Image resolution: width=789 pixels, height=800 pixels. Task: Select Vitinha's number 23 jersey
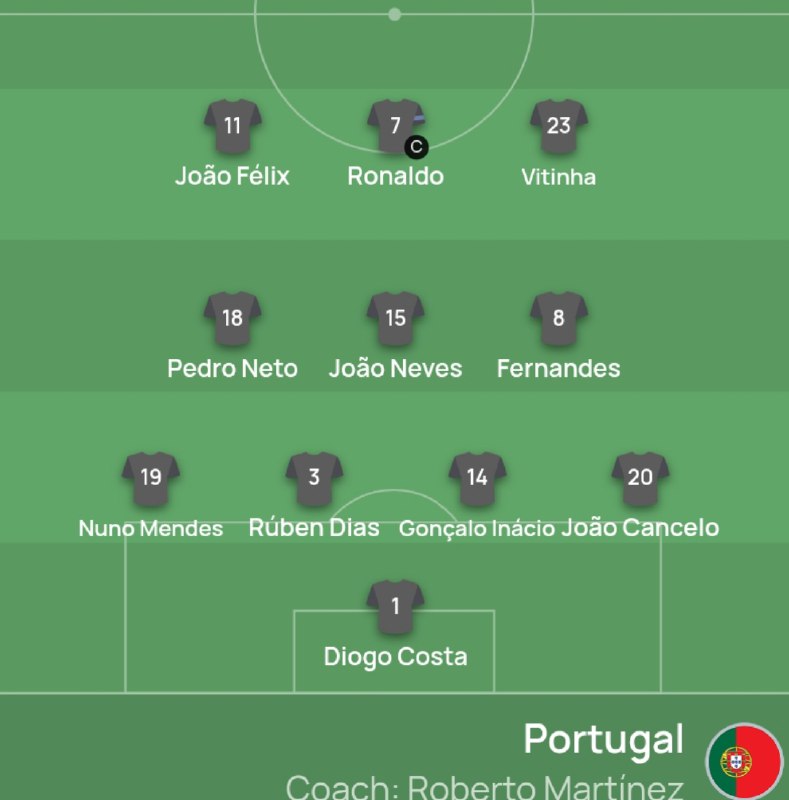[559, 127]
